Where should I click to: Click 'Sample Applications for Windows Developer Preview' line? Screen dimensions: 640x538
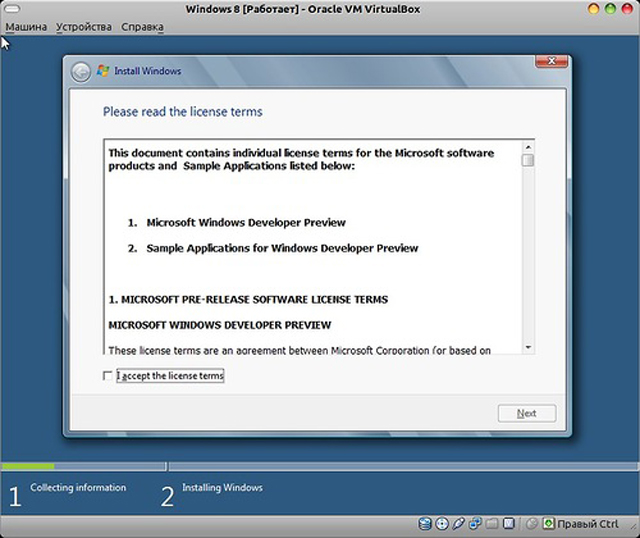(282, 248)
